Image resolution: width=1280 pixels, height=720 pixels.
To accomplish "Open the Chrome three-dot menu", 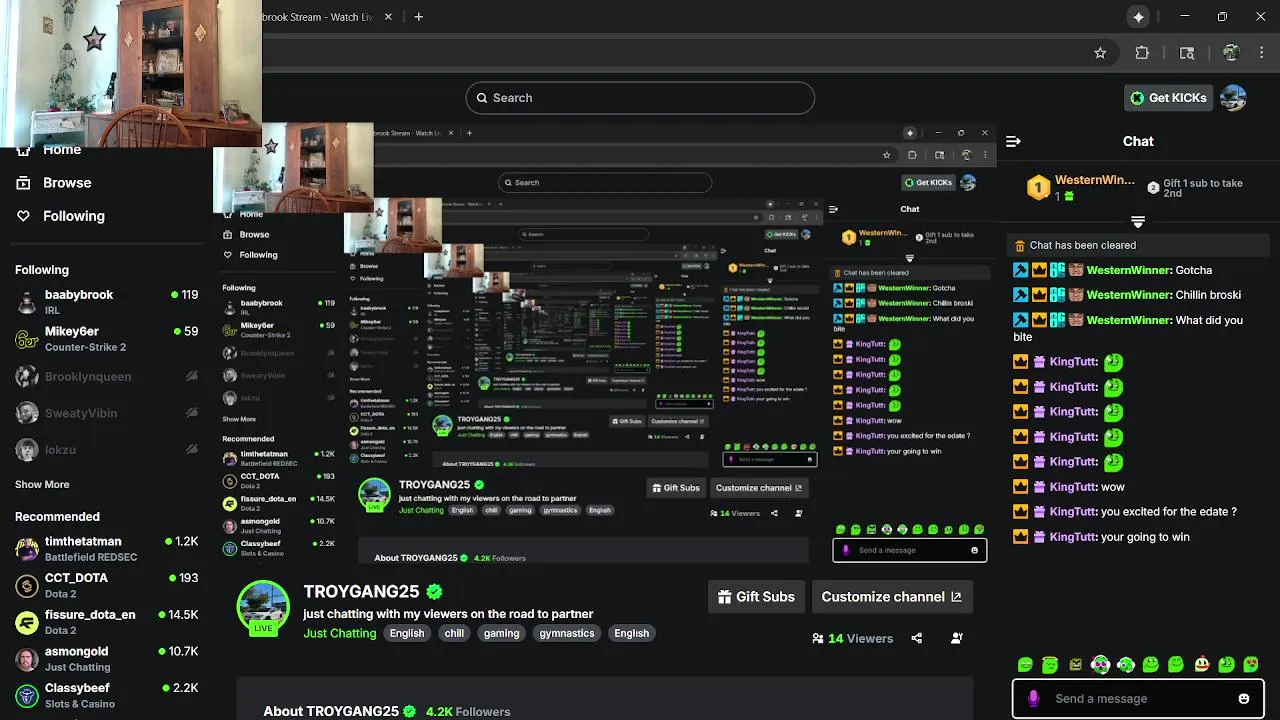I will 1261,53.
